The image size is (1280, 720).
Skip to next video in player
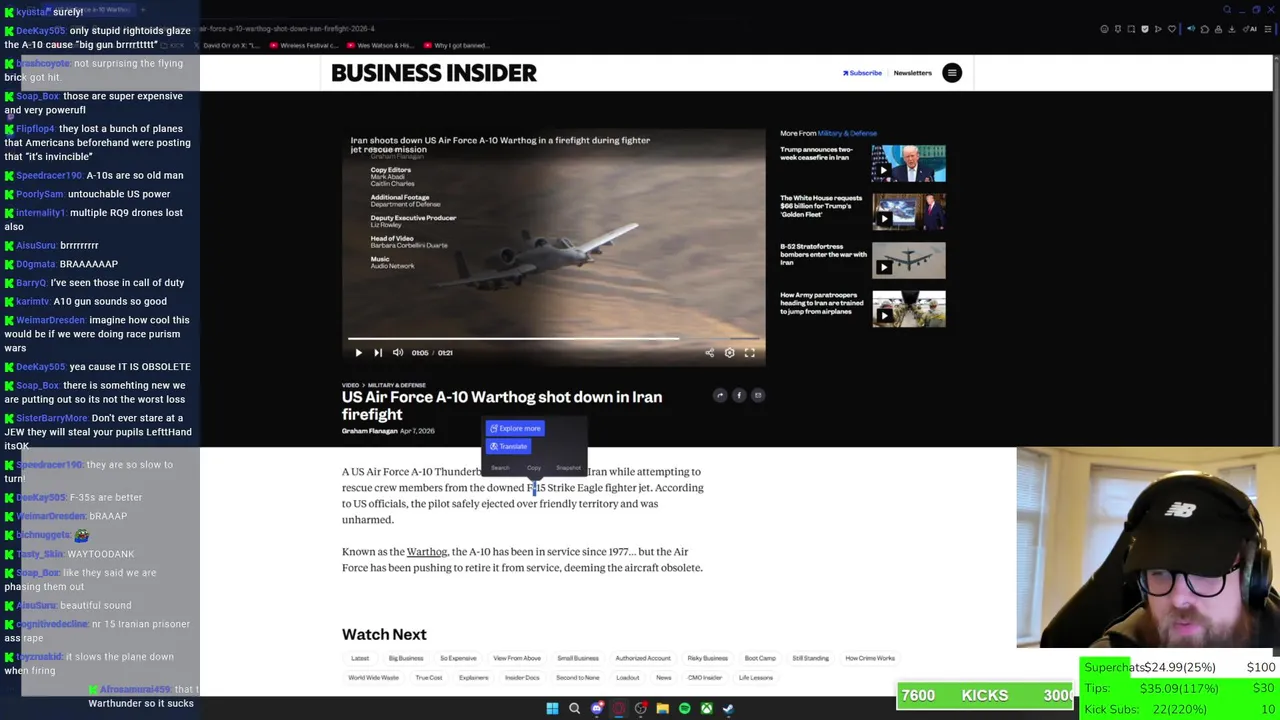tap(378, 352)
